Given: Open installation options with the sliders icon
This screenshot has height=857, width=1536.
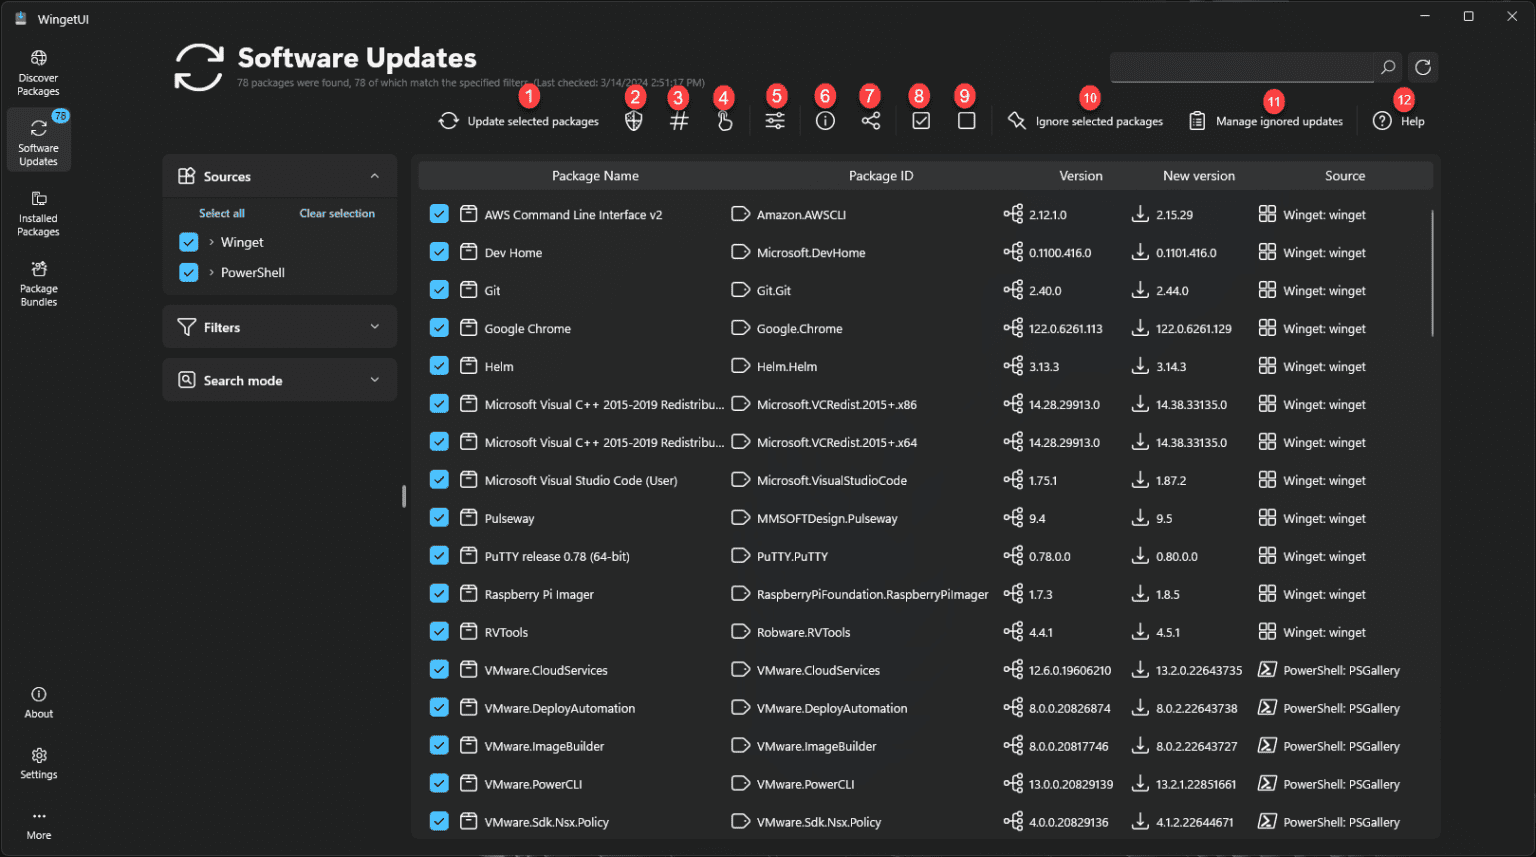Looking at the screenshot, I should click(775, 119).
